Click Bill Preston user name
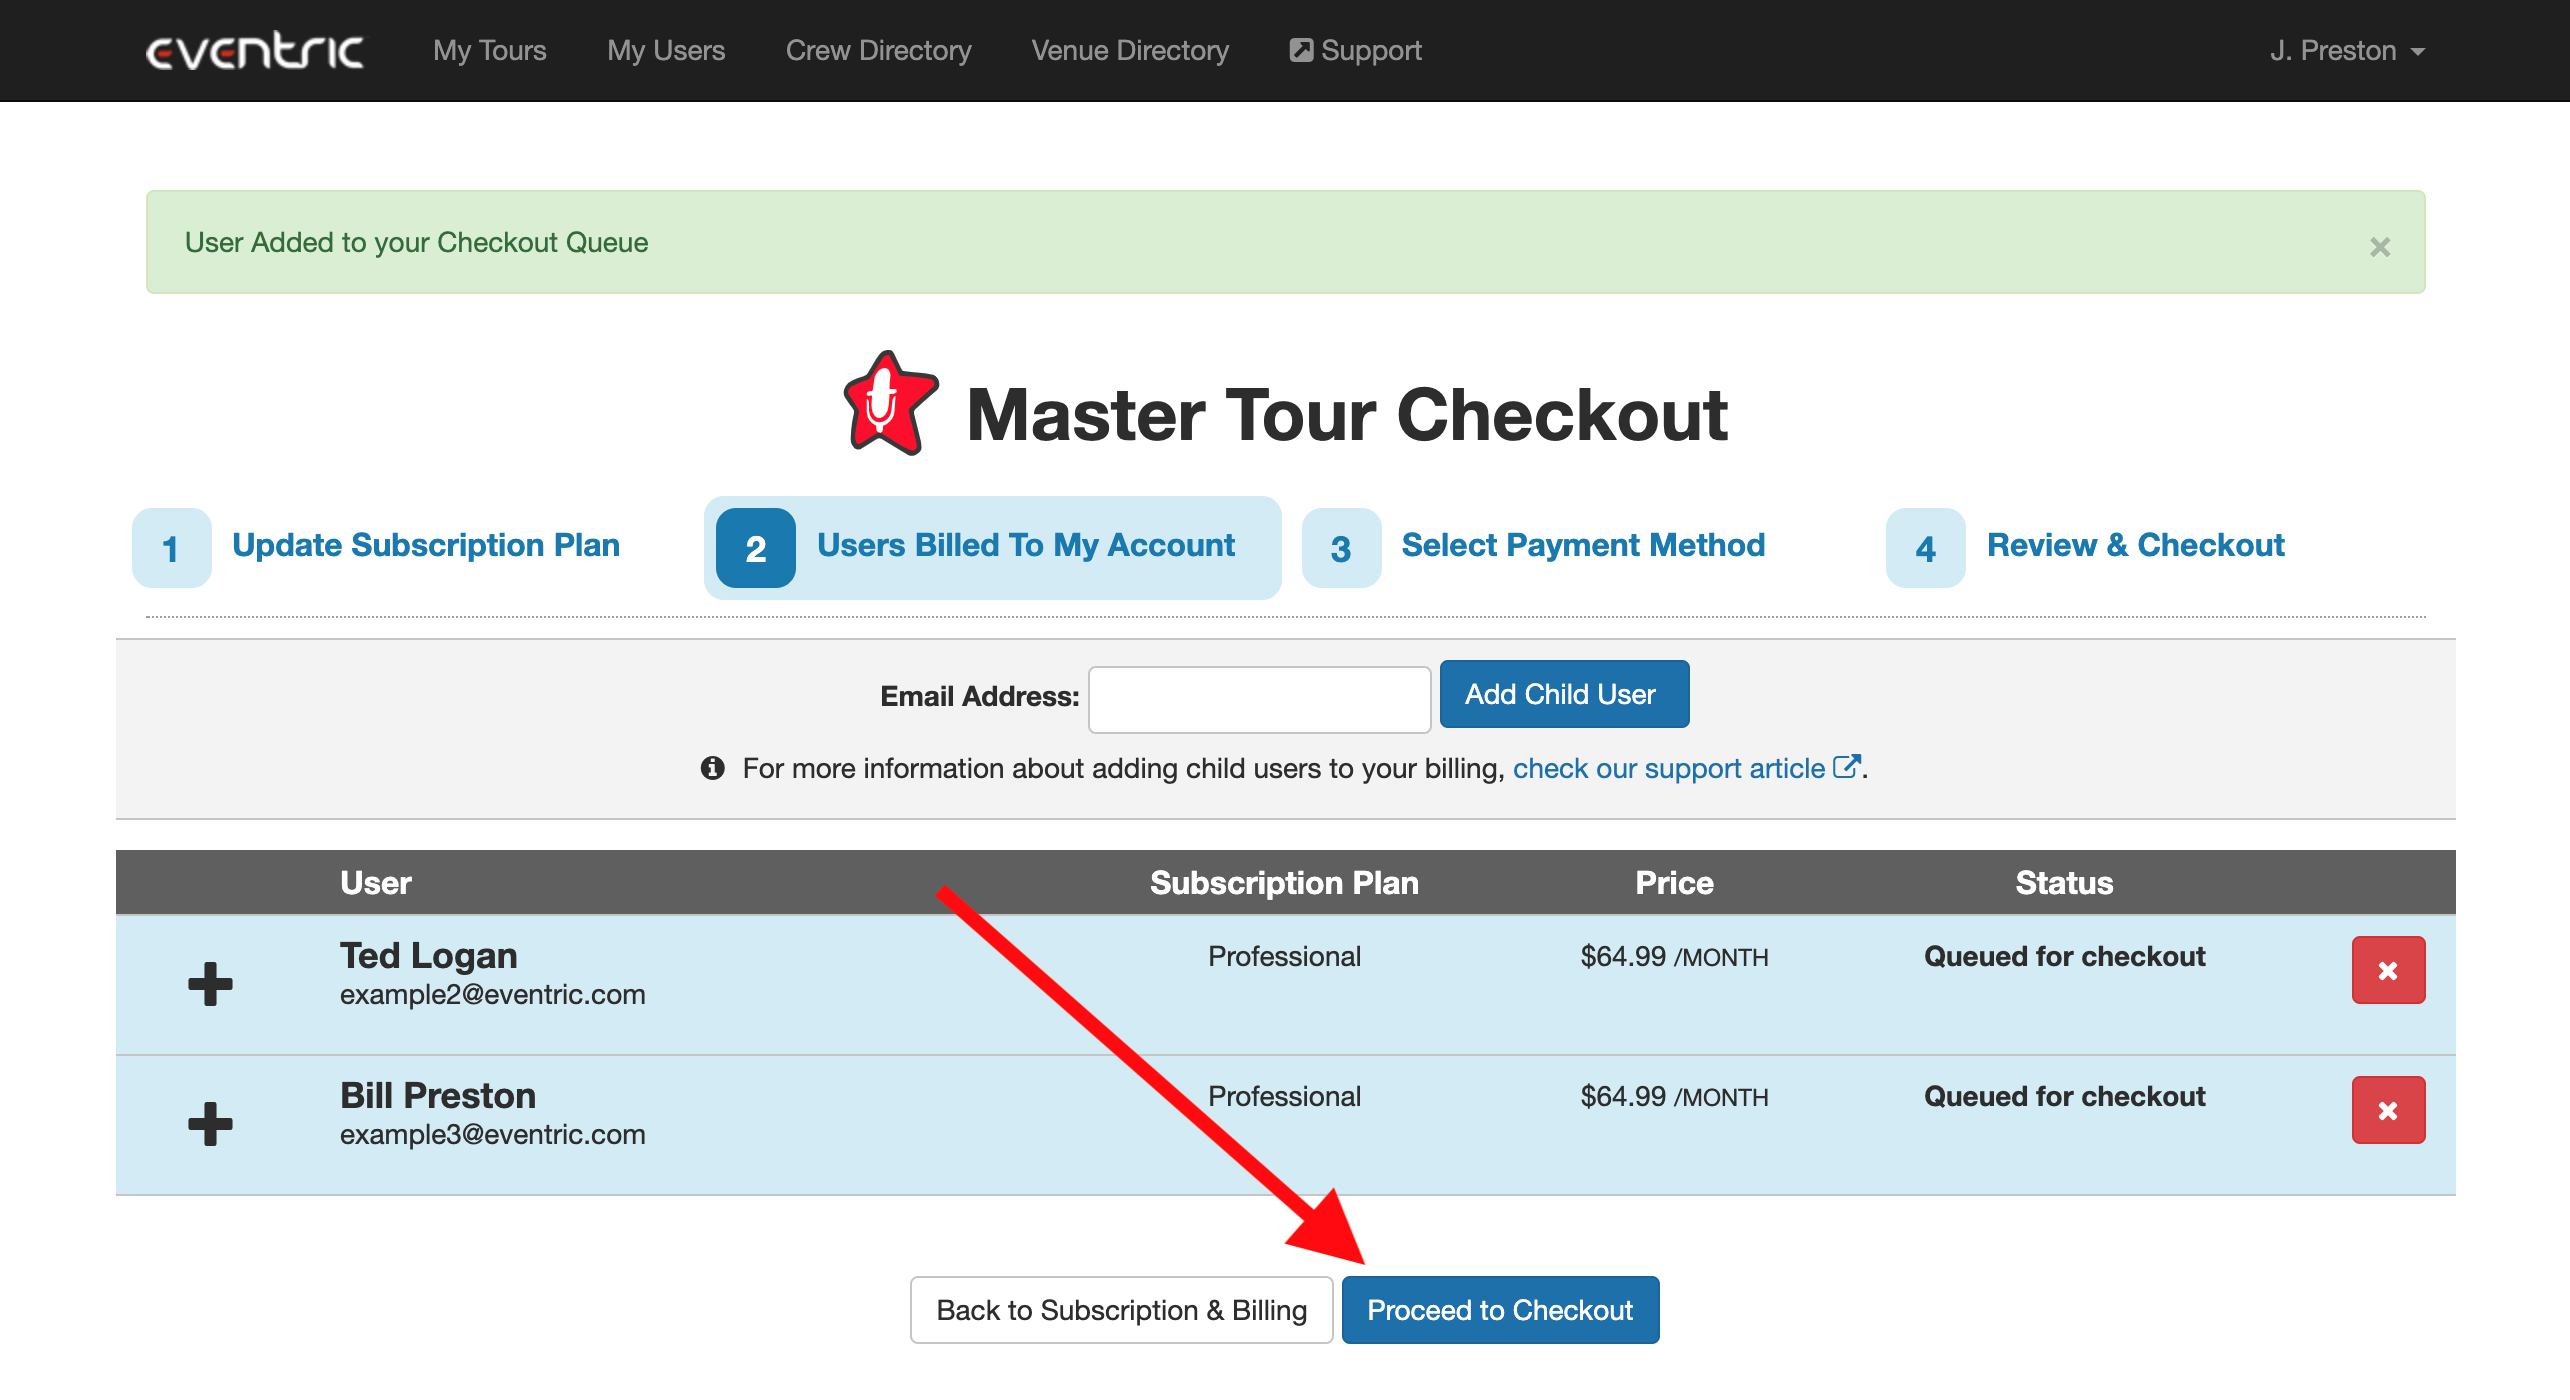Screen dimensions: 2570x1400 pyautogui.click(x=438, y=1096)
